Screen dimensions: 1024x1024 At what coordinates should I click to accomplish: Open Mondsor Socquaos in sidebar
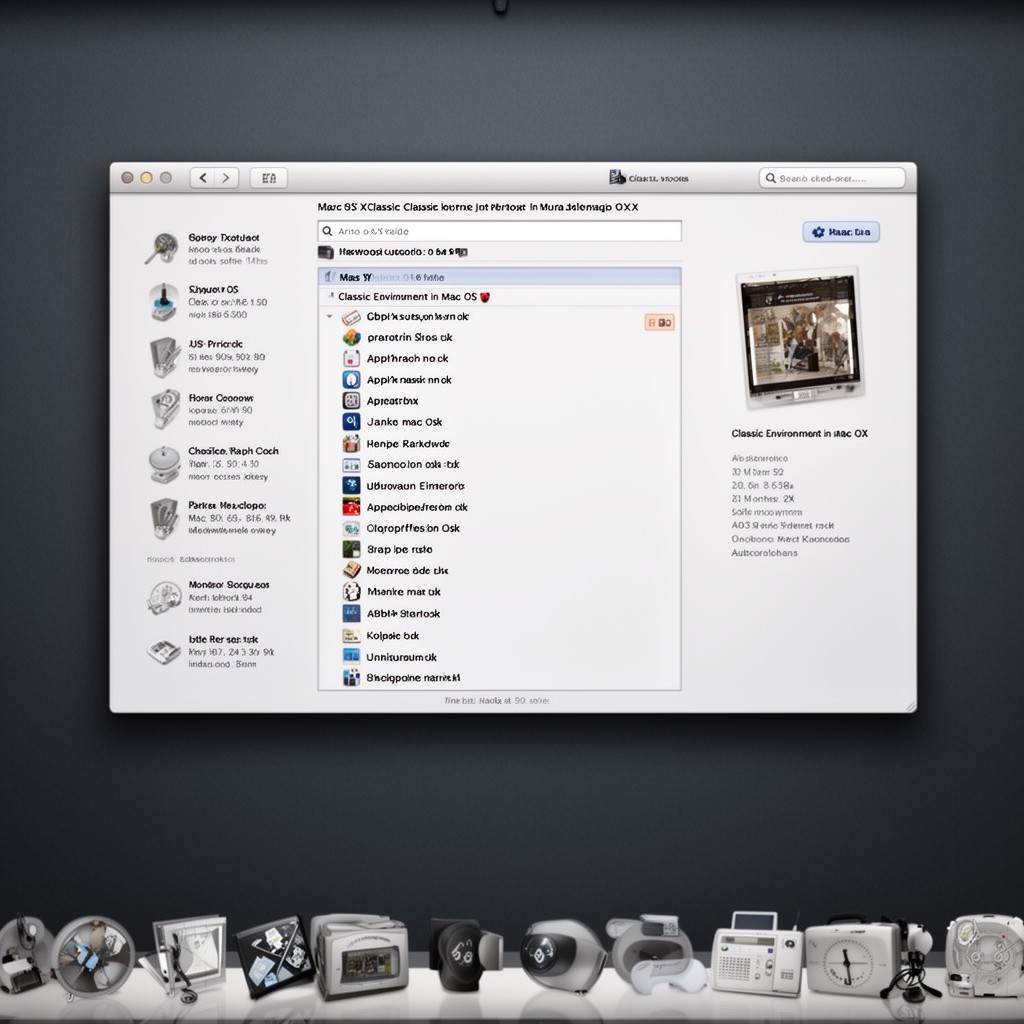[x=209, y=598]
